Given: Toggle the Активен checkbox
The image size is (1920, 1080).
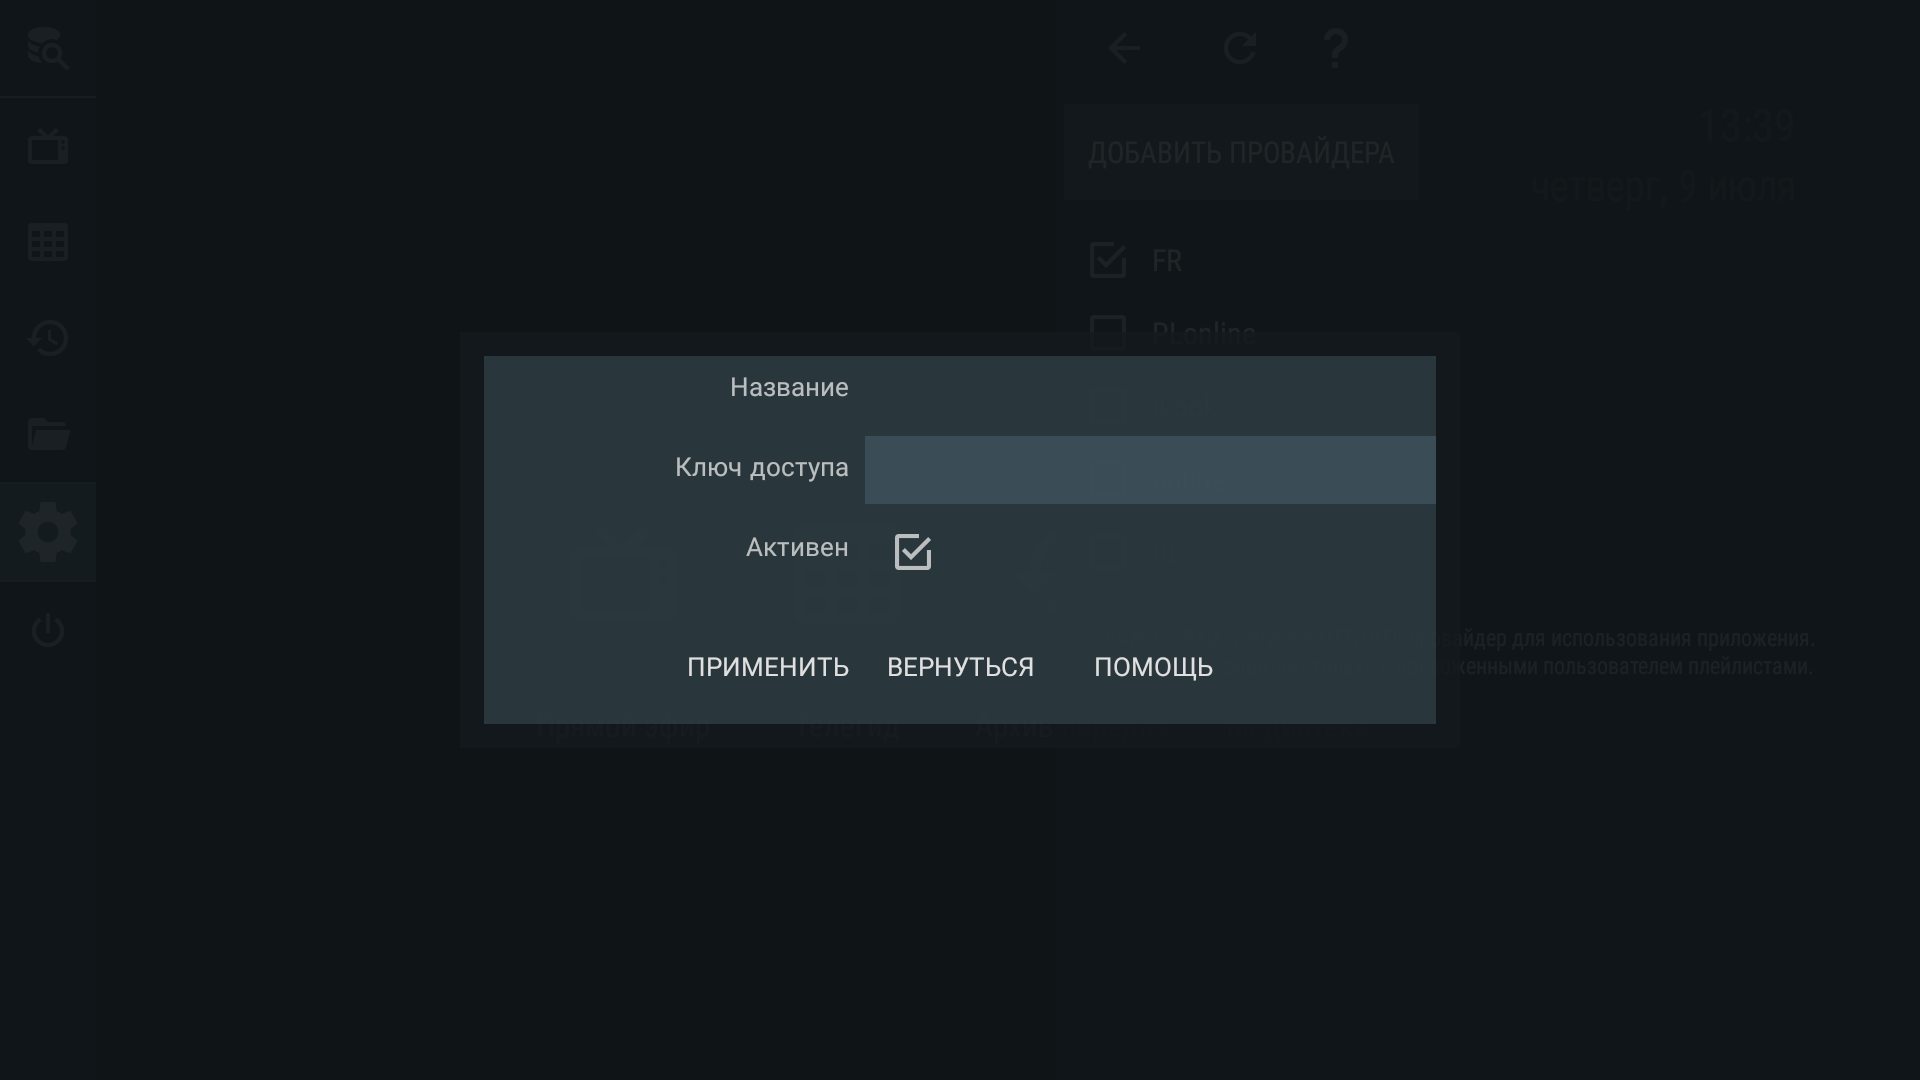Looking at the screenshot, I should pyautogui.click(x=912, y=551).
